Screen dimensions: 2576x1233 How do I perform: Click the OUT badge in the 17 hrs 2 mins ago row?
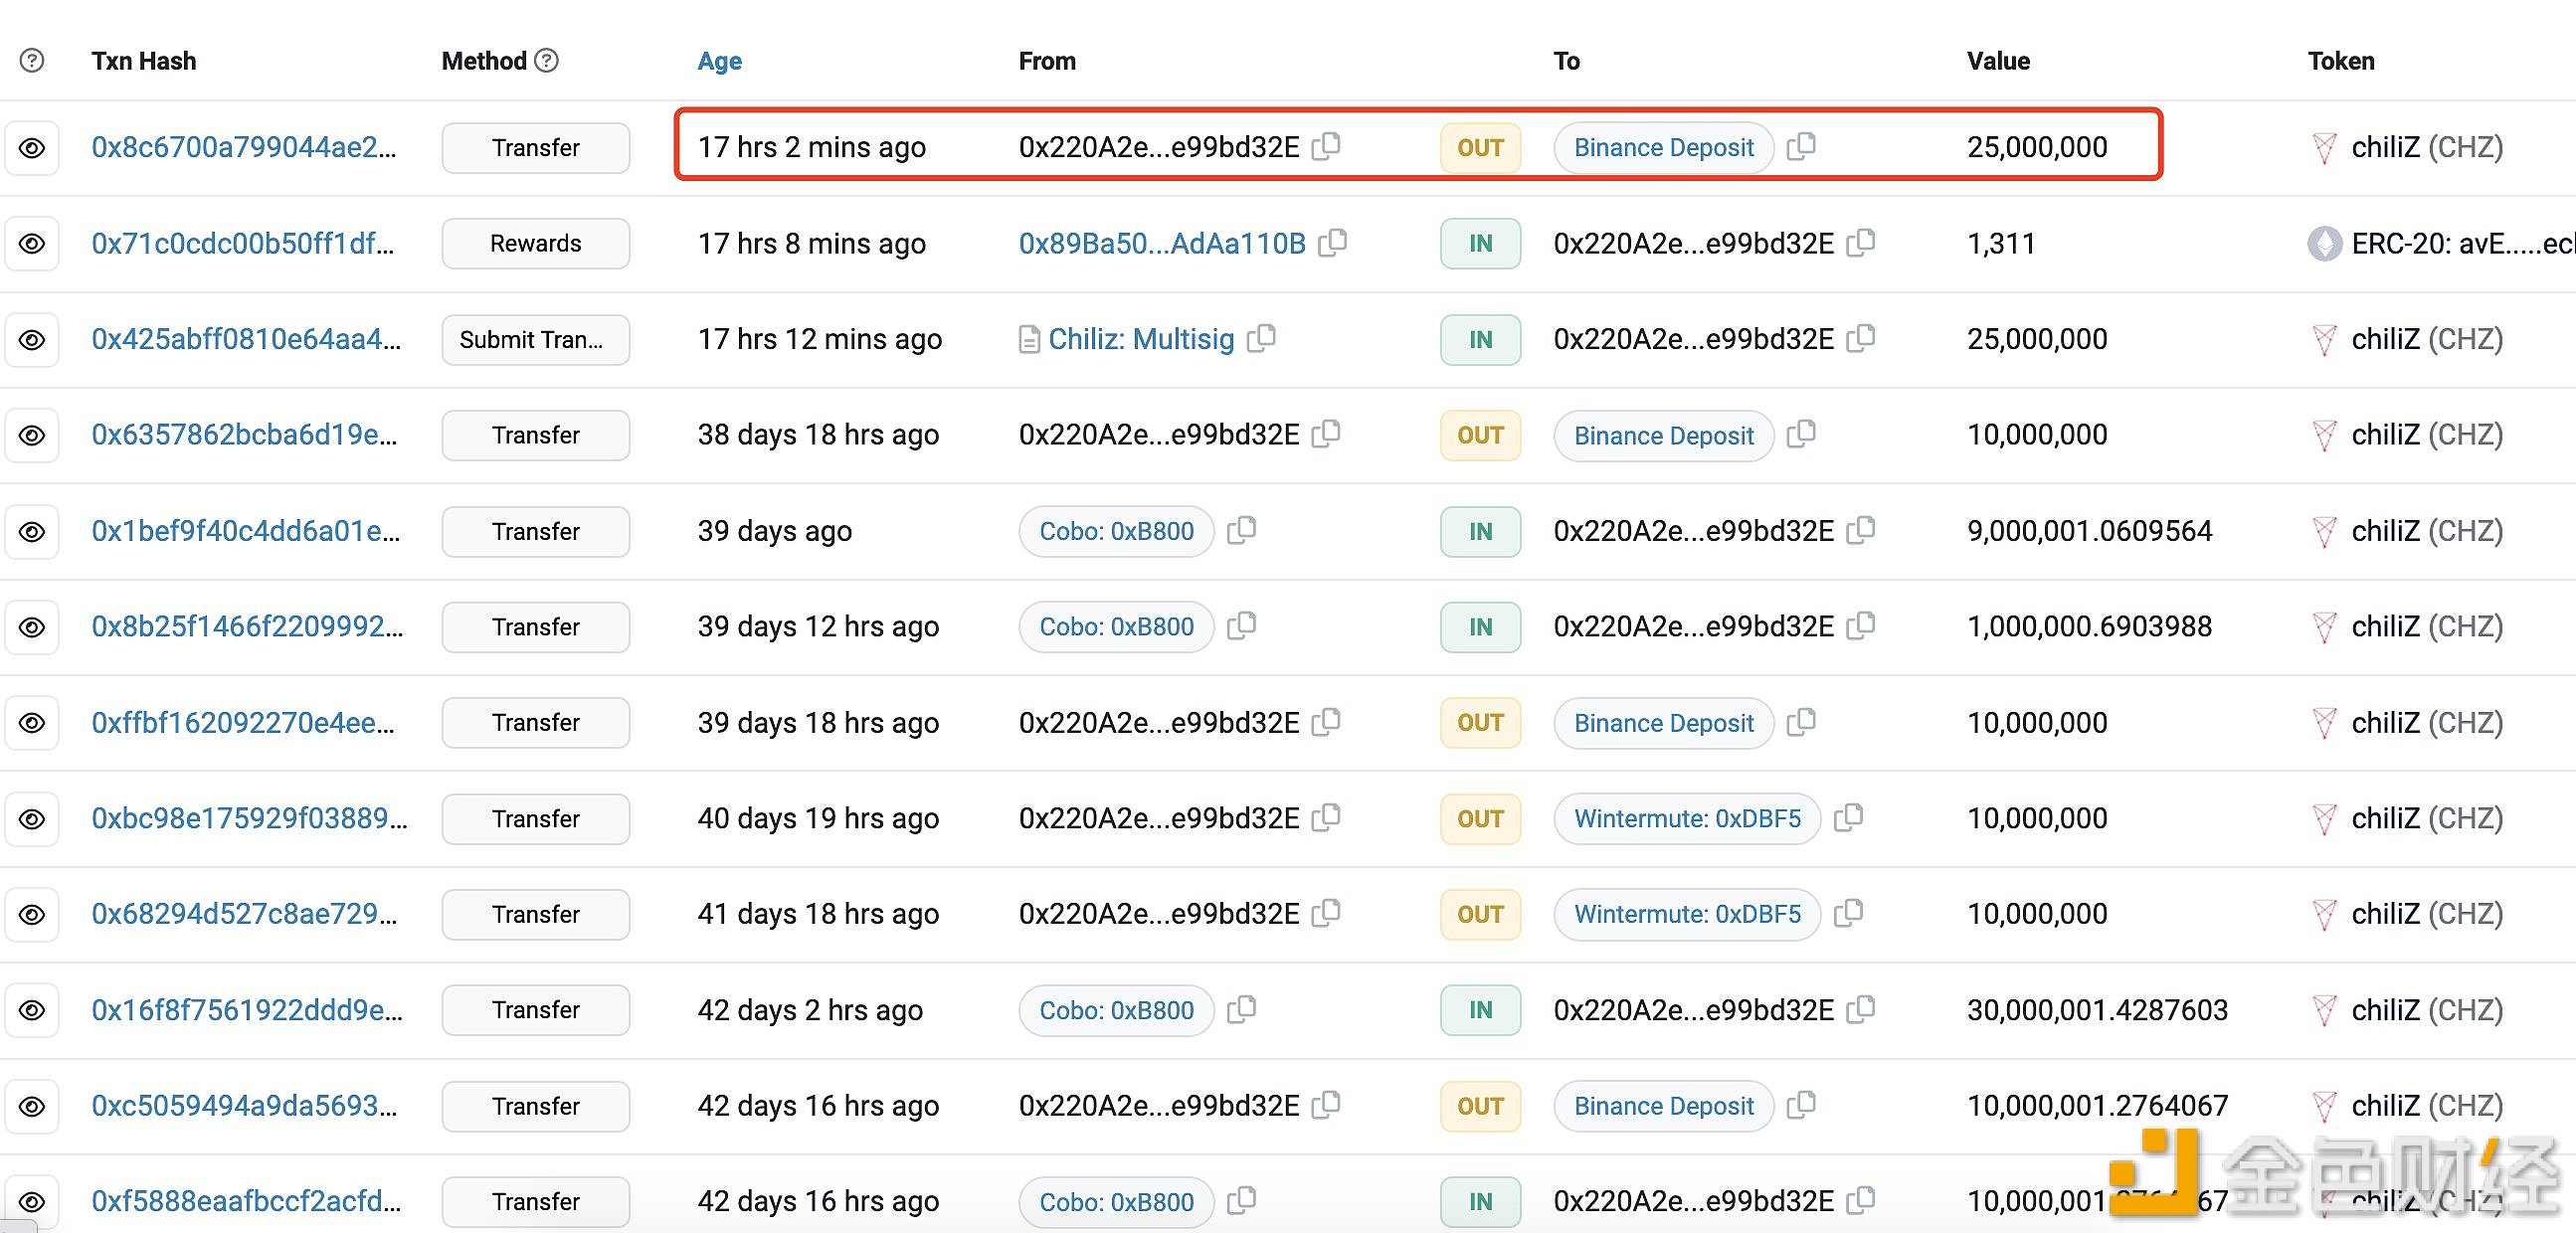1480,148
